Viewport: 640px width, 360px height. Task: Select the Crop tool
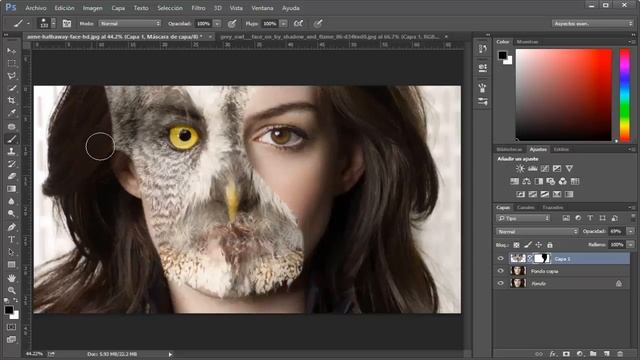tap(11, 100)
